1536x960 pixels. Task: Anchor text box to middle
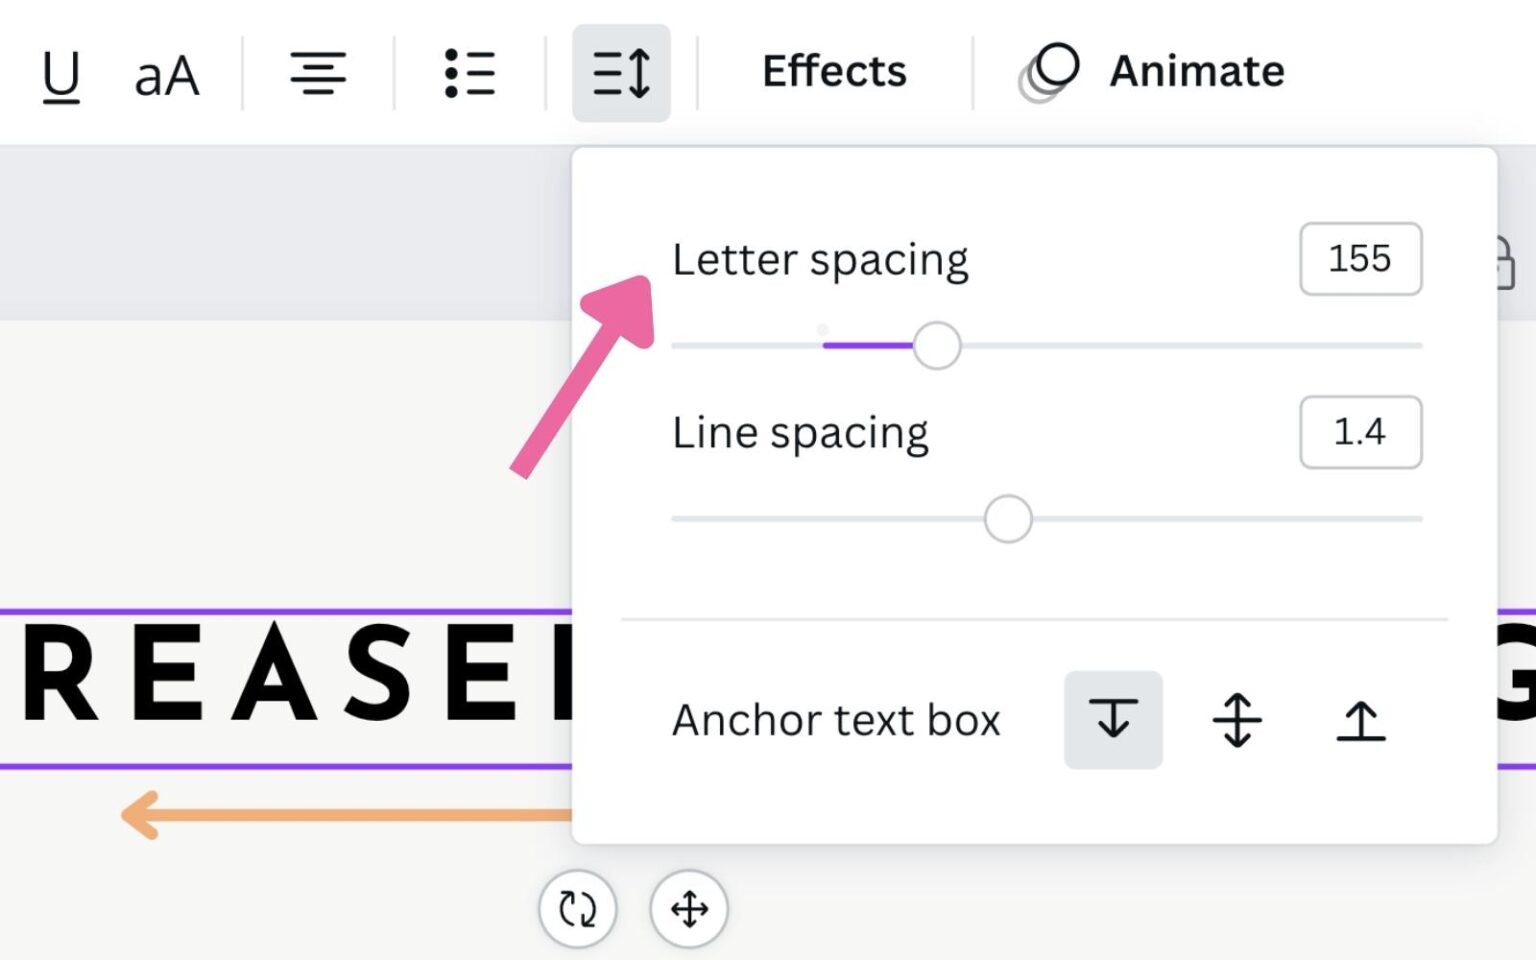[x=1237, y=719]
